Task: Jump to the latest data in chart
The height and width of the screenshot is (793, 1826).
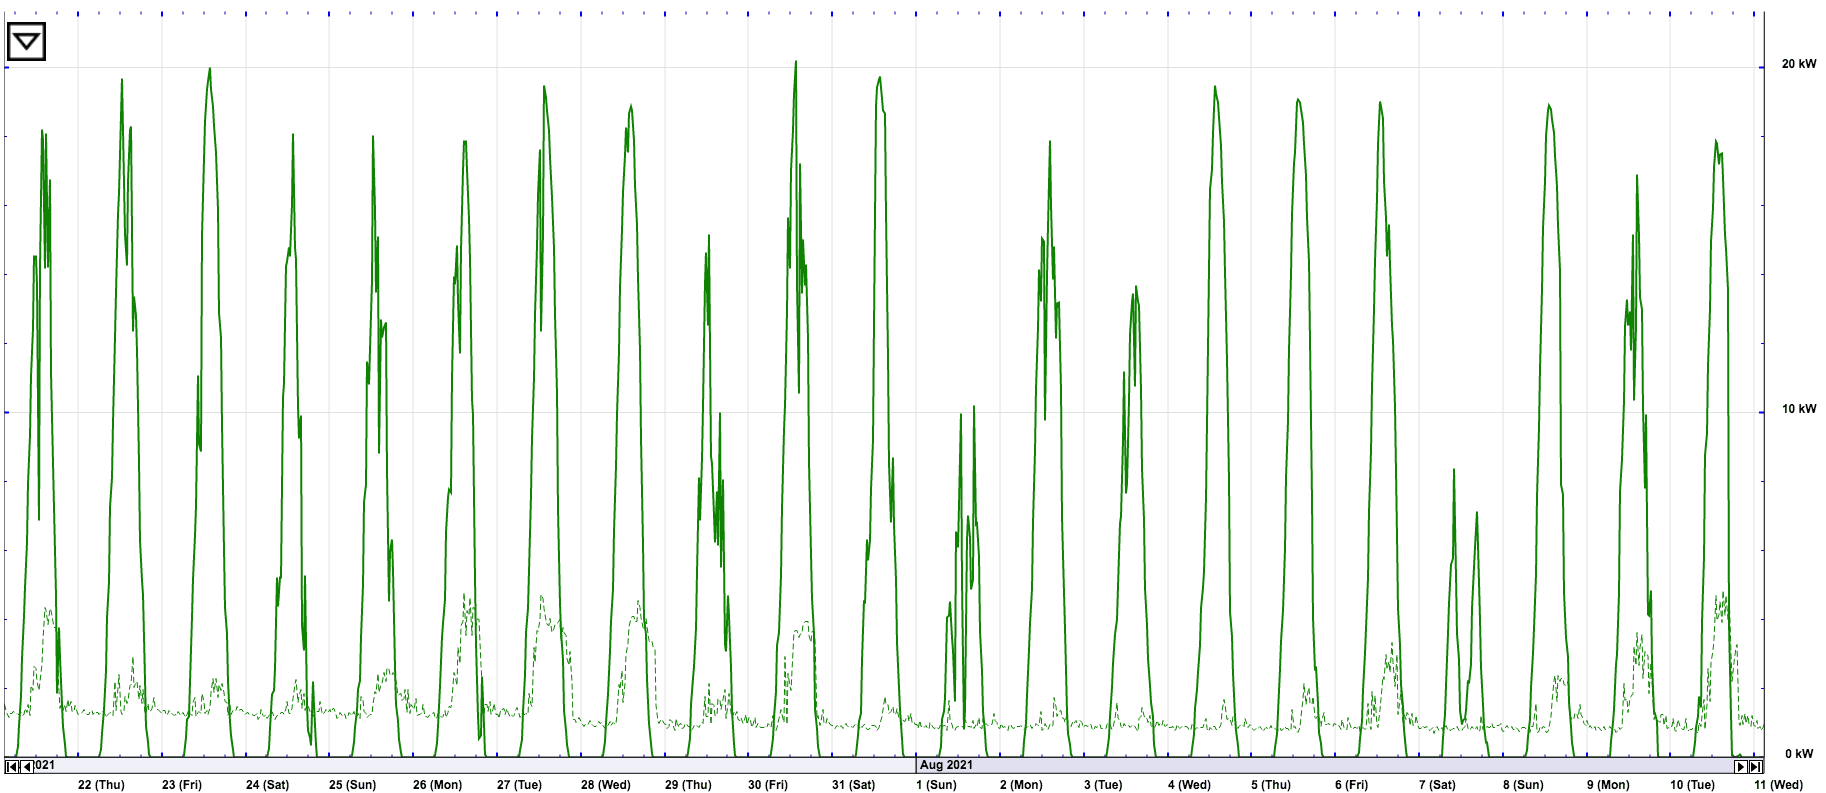Action: [1755, 766]
